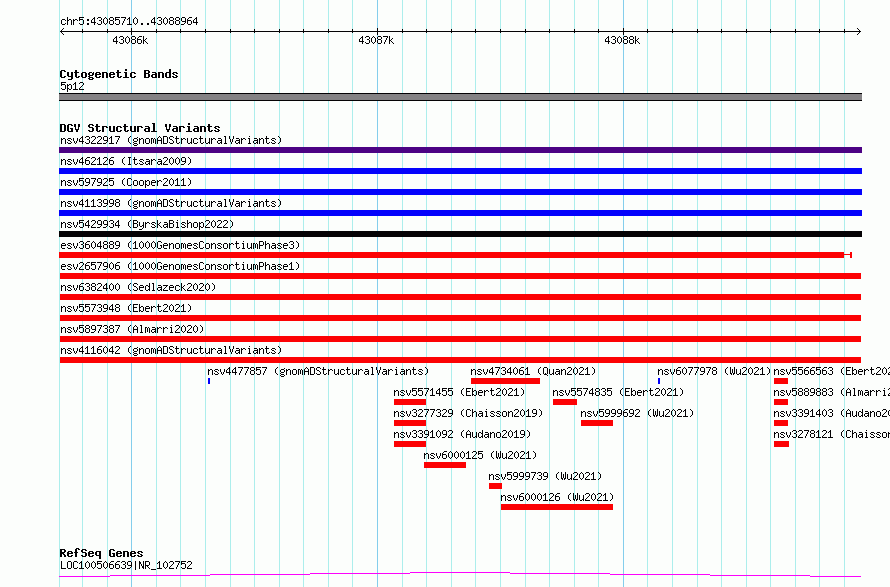This screenshot has height=587, width=890.
Task: Select long red bar under nsv6000126
Action: pos(557,507)
